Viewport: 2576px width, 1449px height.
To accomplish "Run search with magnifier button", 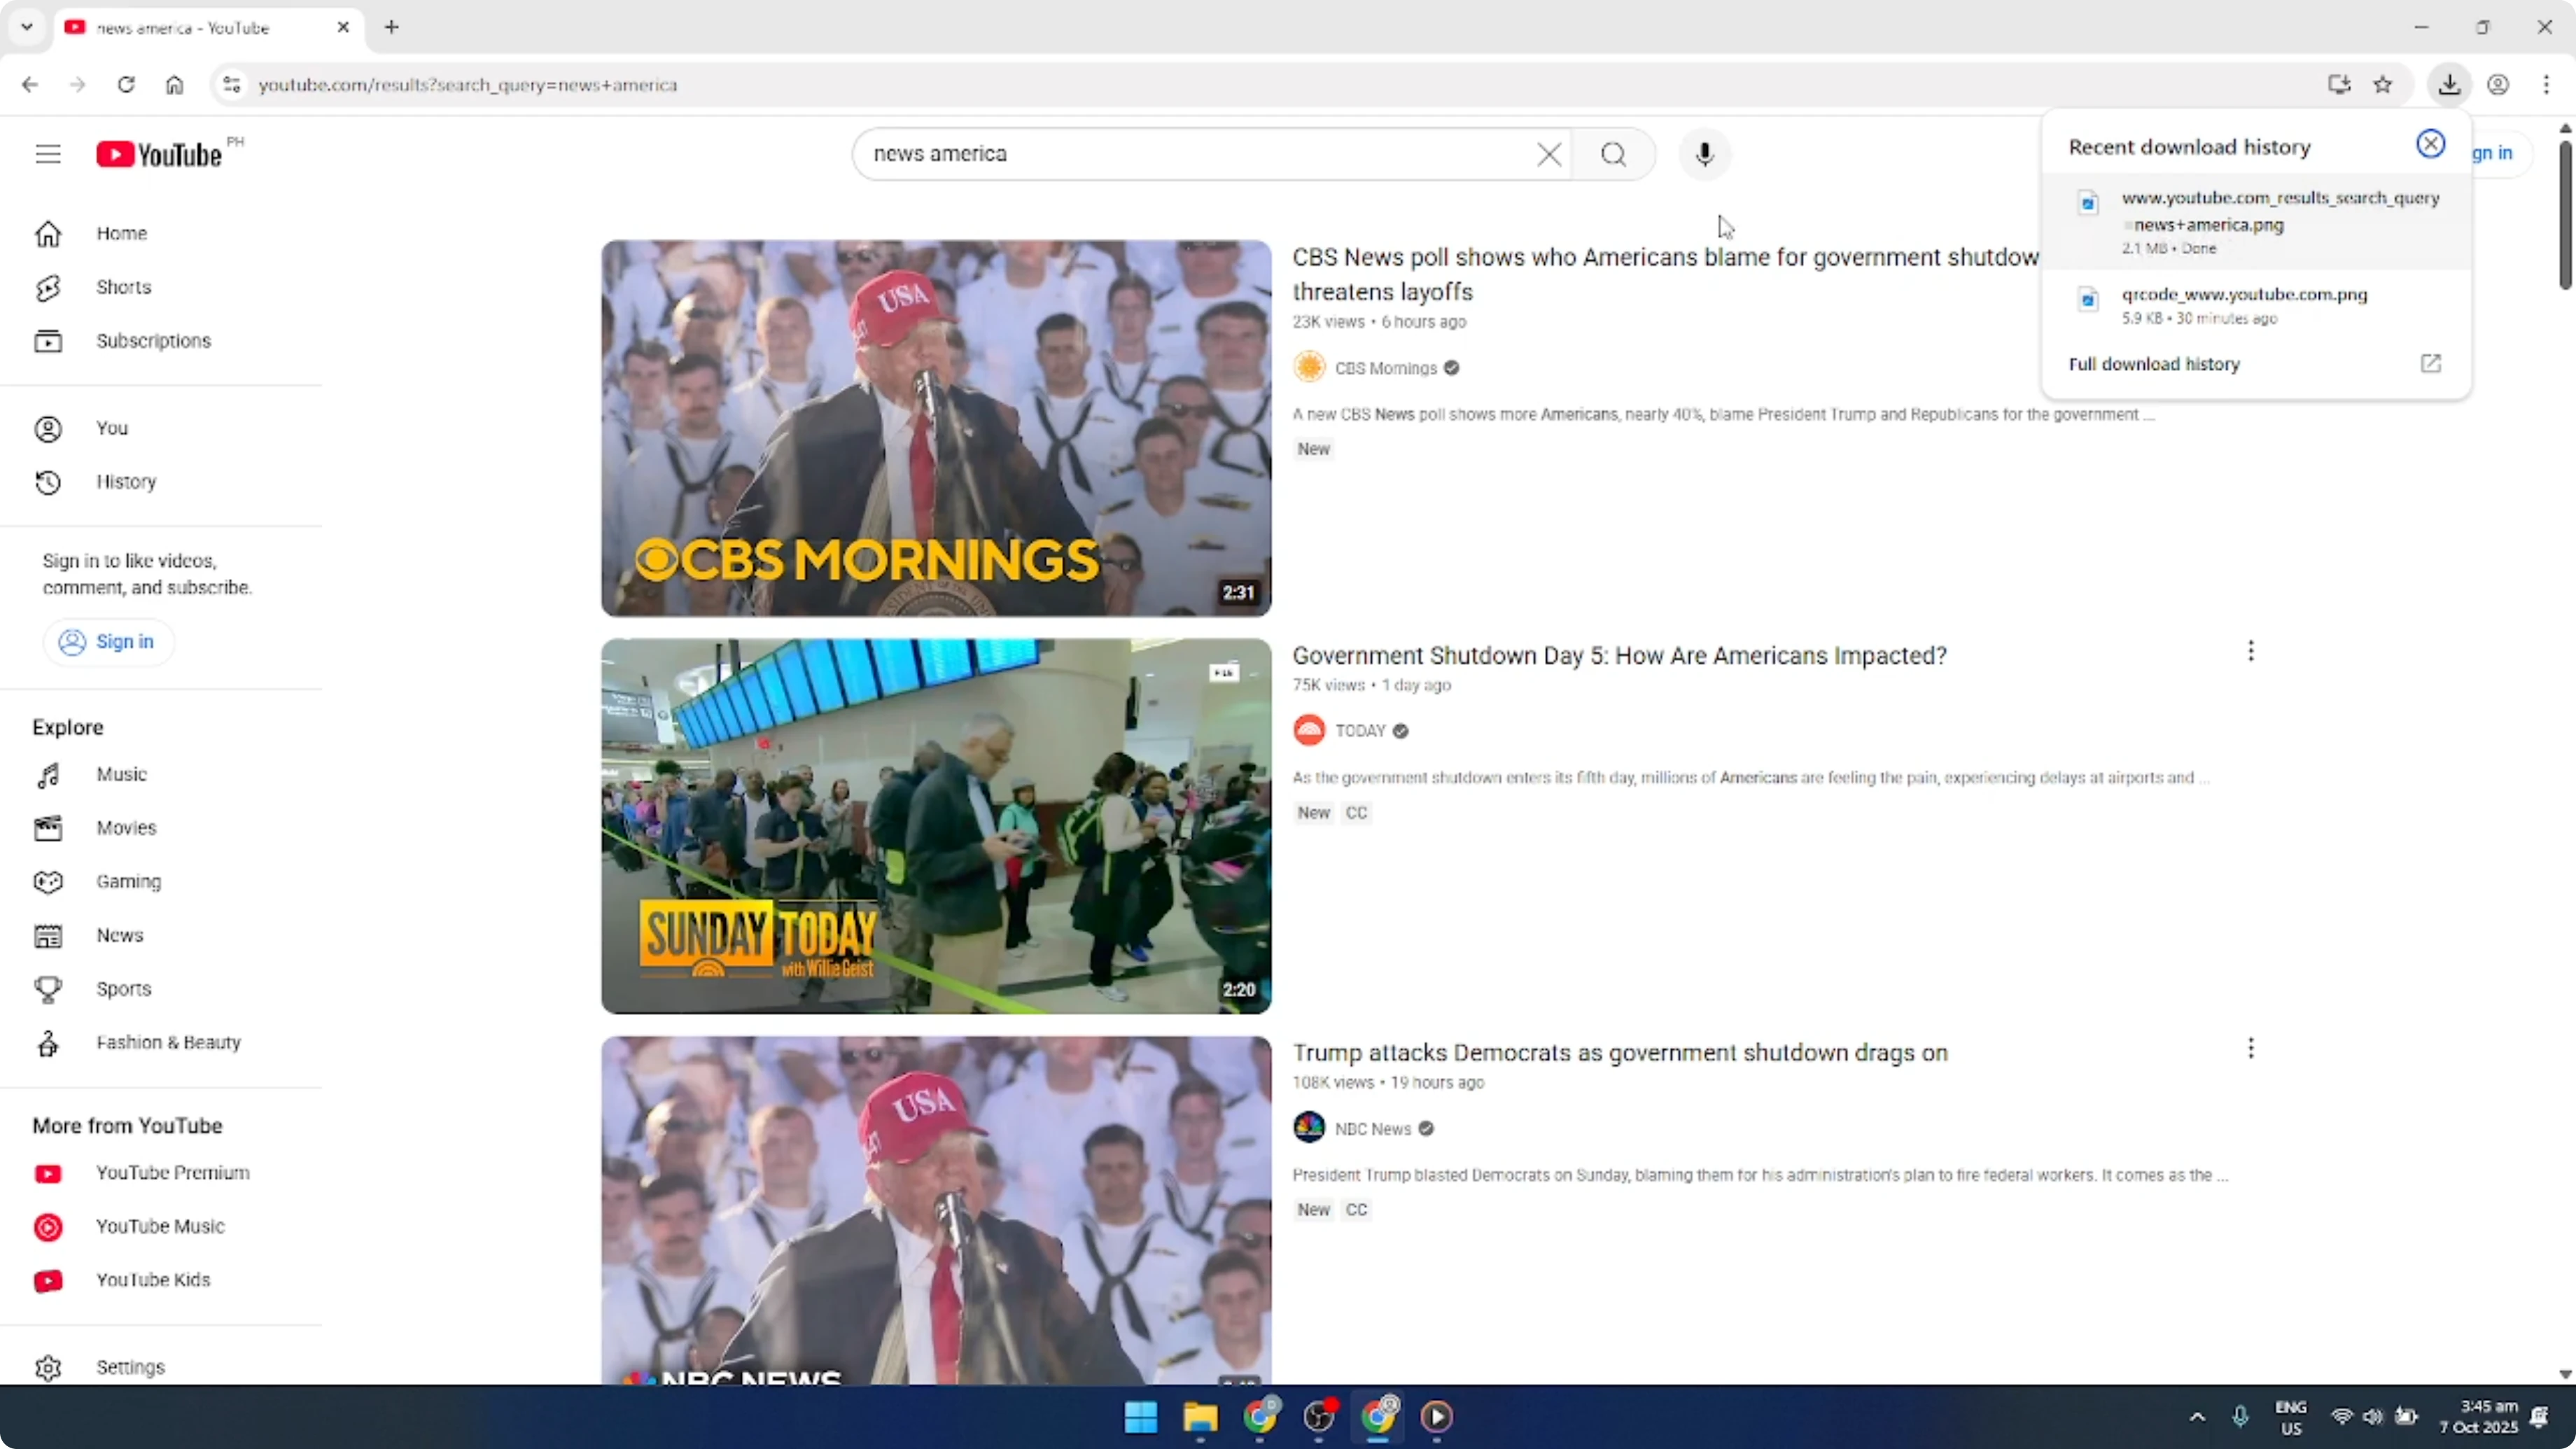I will click(1613, 154).
